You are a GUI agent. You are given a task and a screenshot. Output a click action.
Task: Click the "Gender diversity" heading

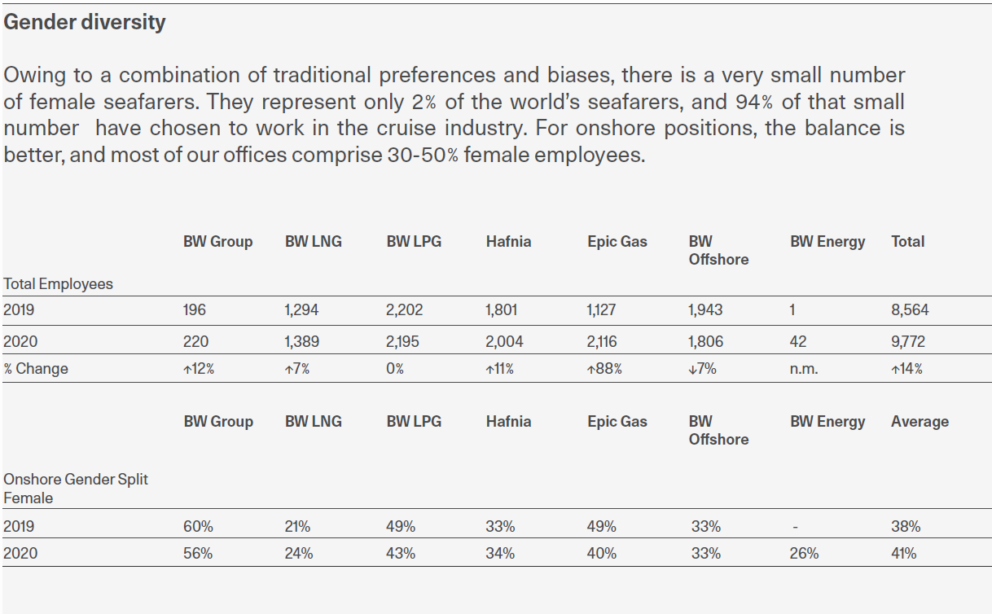tap(85, 22)
